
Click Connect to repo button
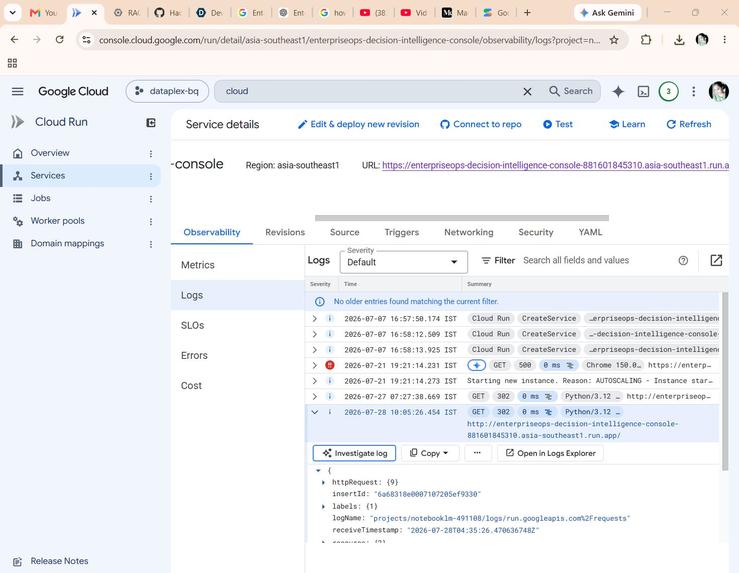click(x=481, y=124)
